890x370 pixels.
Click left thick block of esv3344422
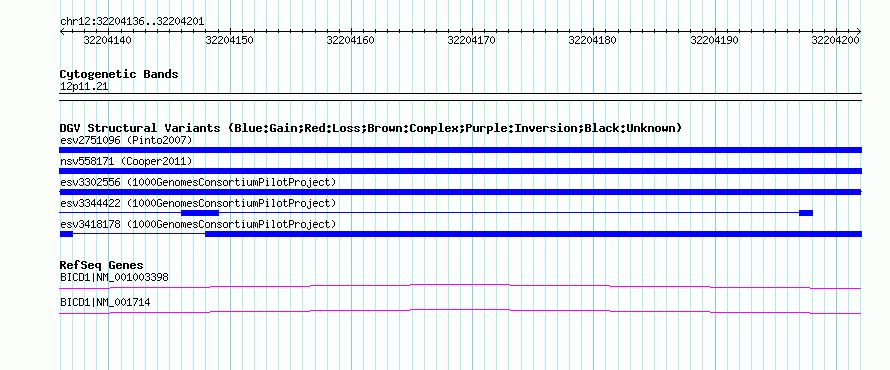click(200, 213)
